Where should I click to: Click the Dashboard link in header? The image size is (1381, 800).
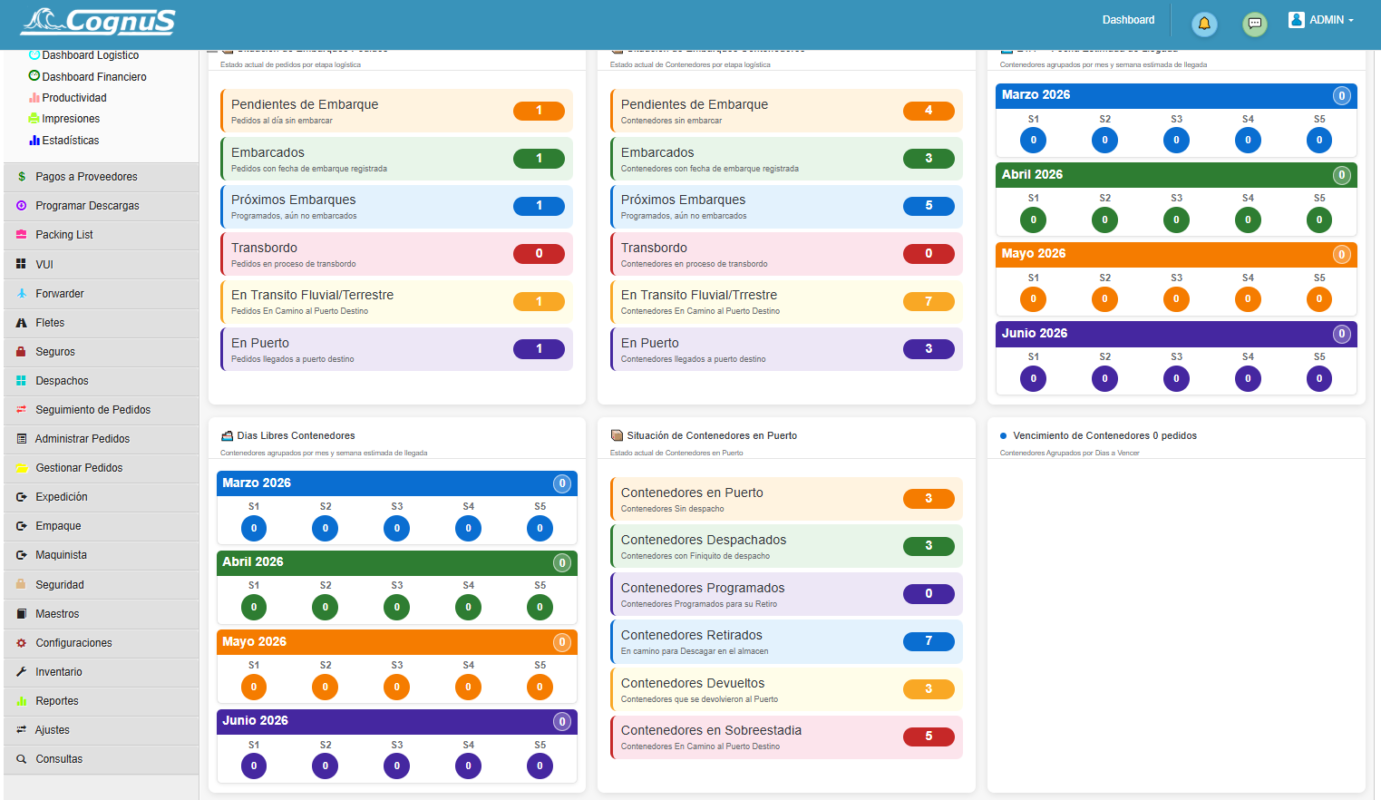pyautogui.click(x=1128, y=20)
